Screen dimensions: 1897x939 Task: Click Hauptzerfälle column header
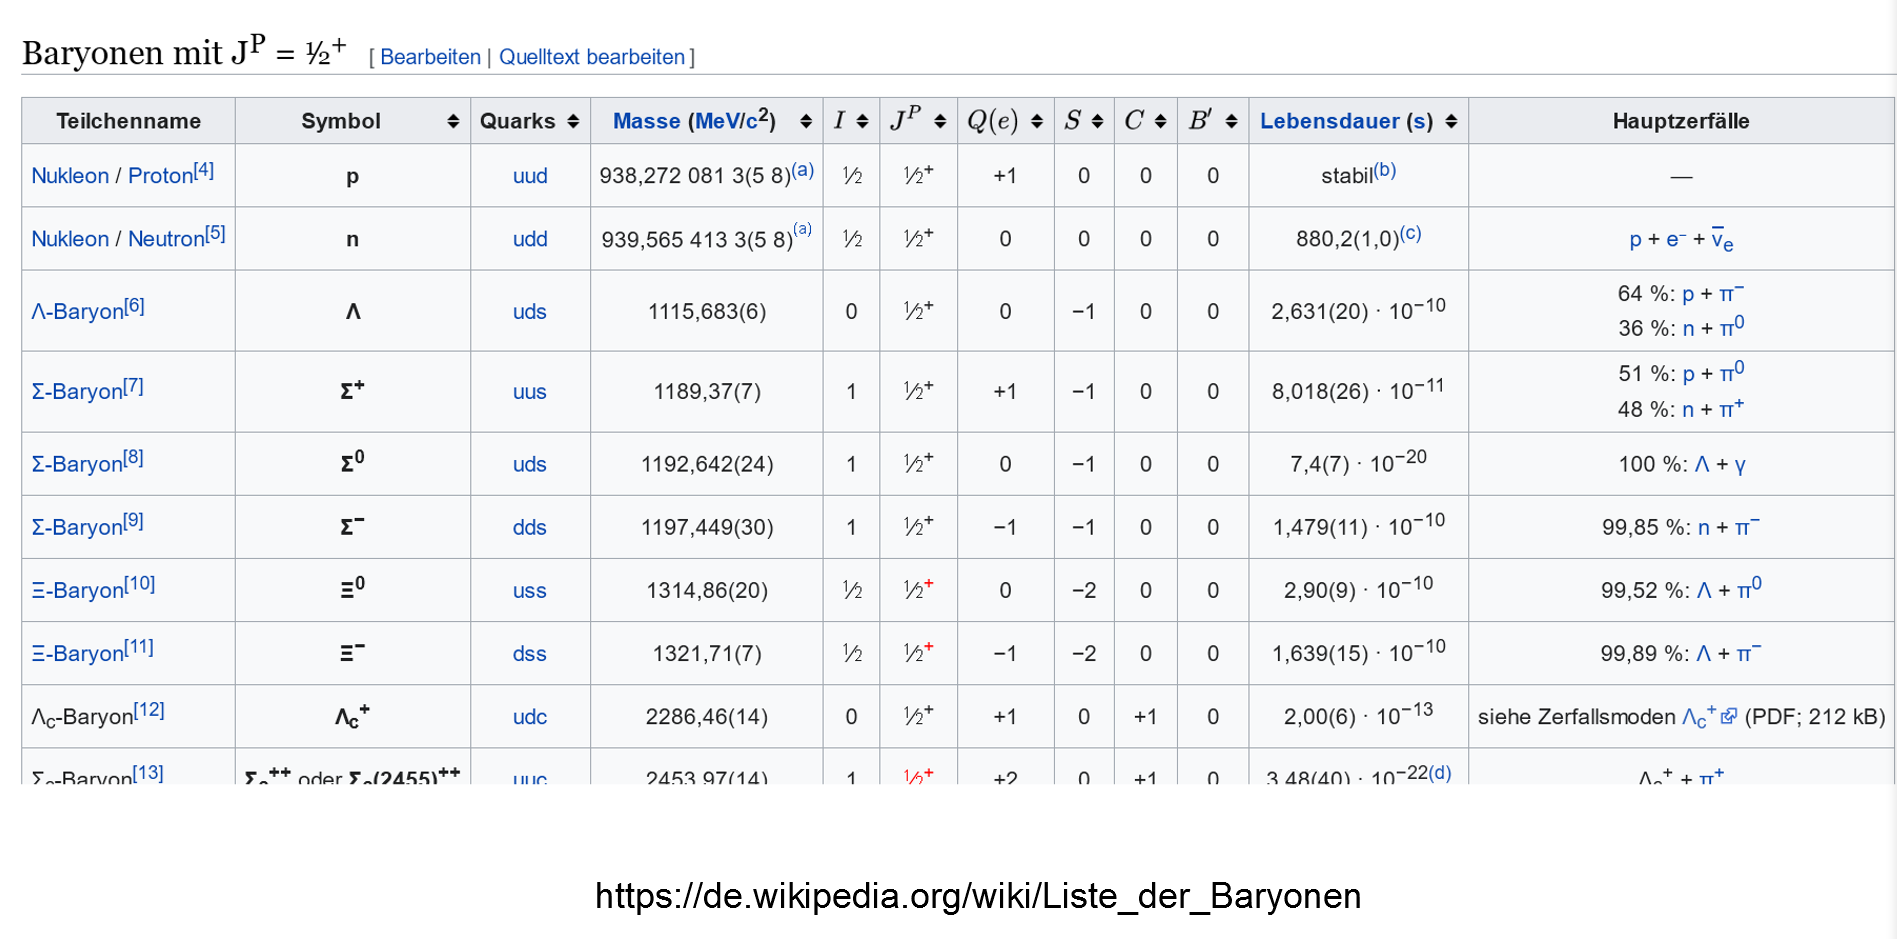1681,121
